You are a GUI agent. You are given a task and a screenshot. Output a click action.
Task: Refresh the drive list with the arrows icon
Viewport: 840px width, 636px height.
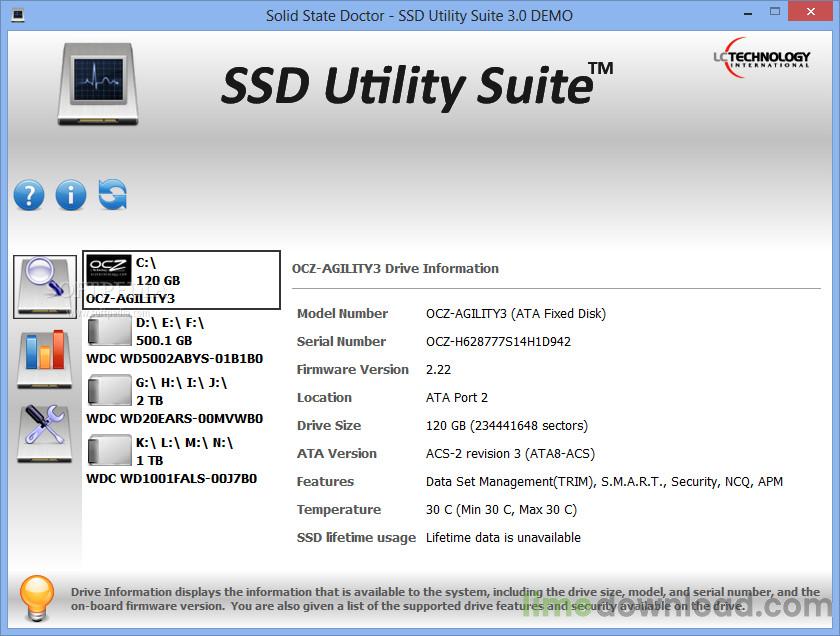pos(112,194)
